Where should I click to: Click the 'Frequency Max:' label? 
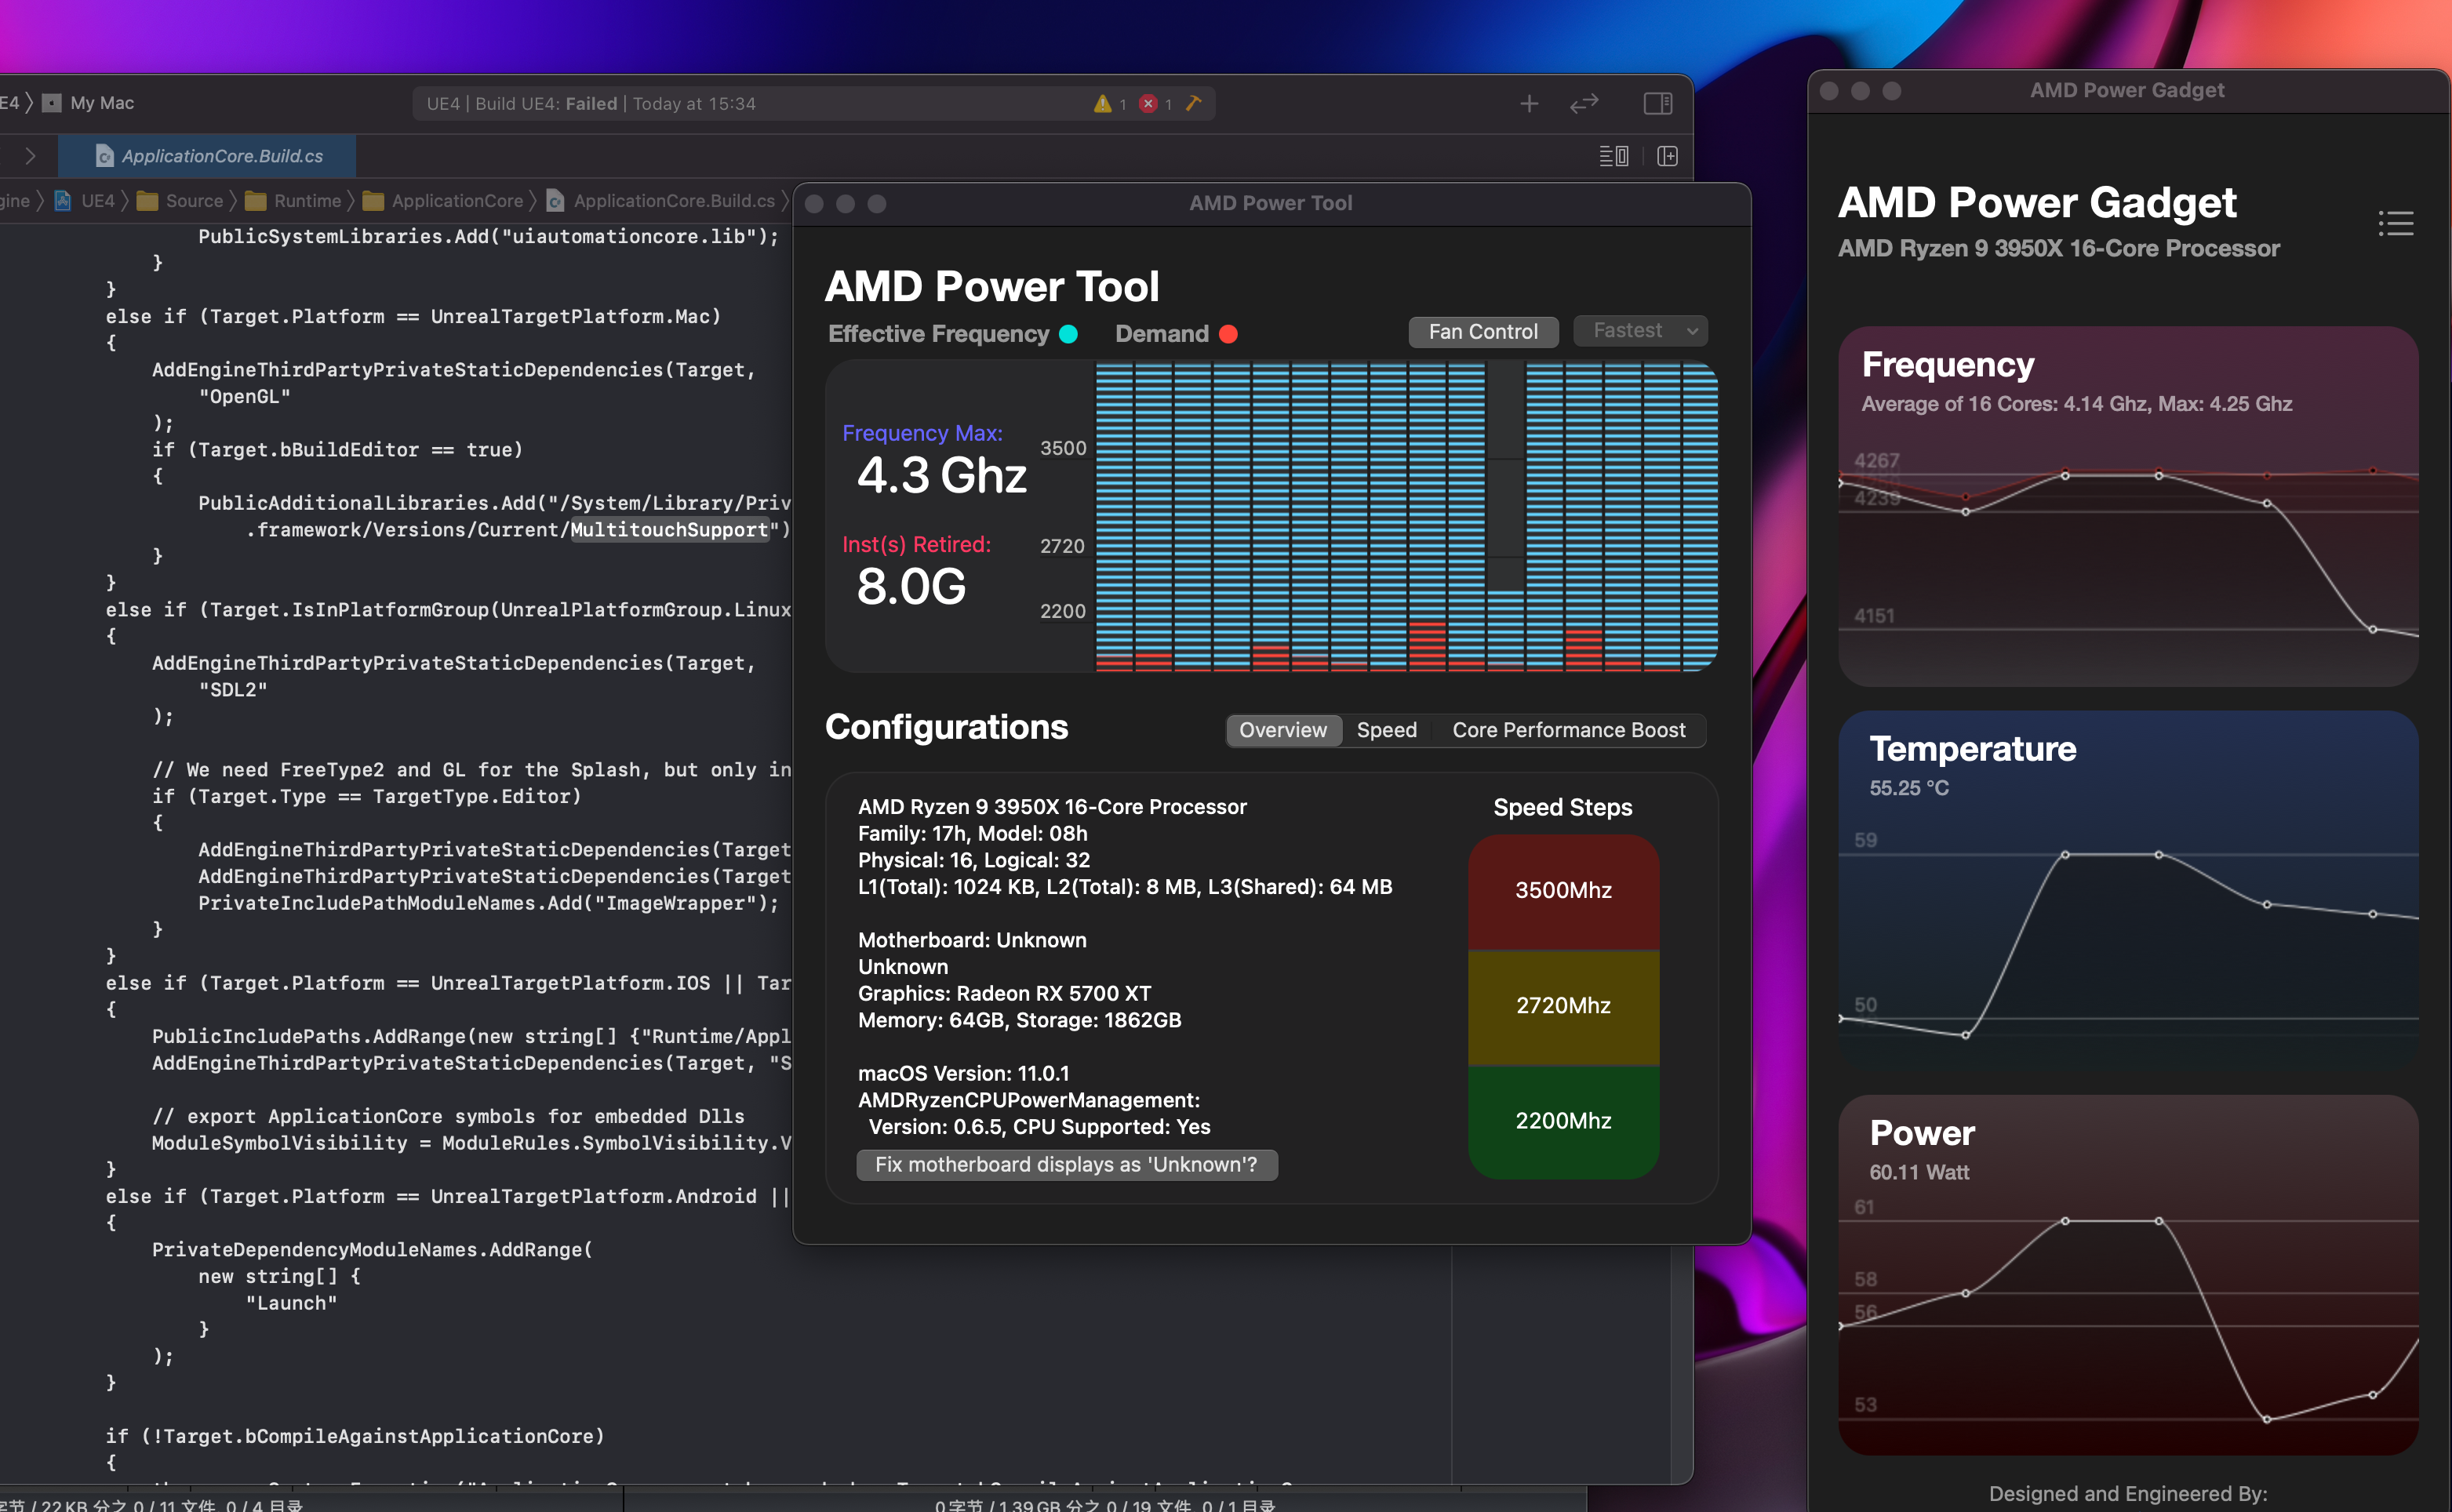point(922,433)
